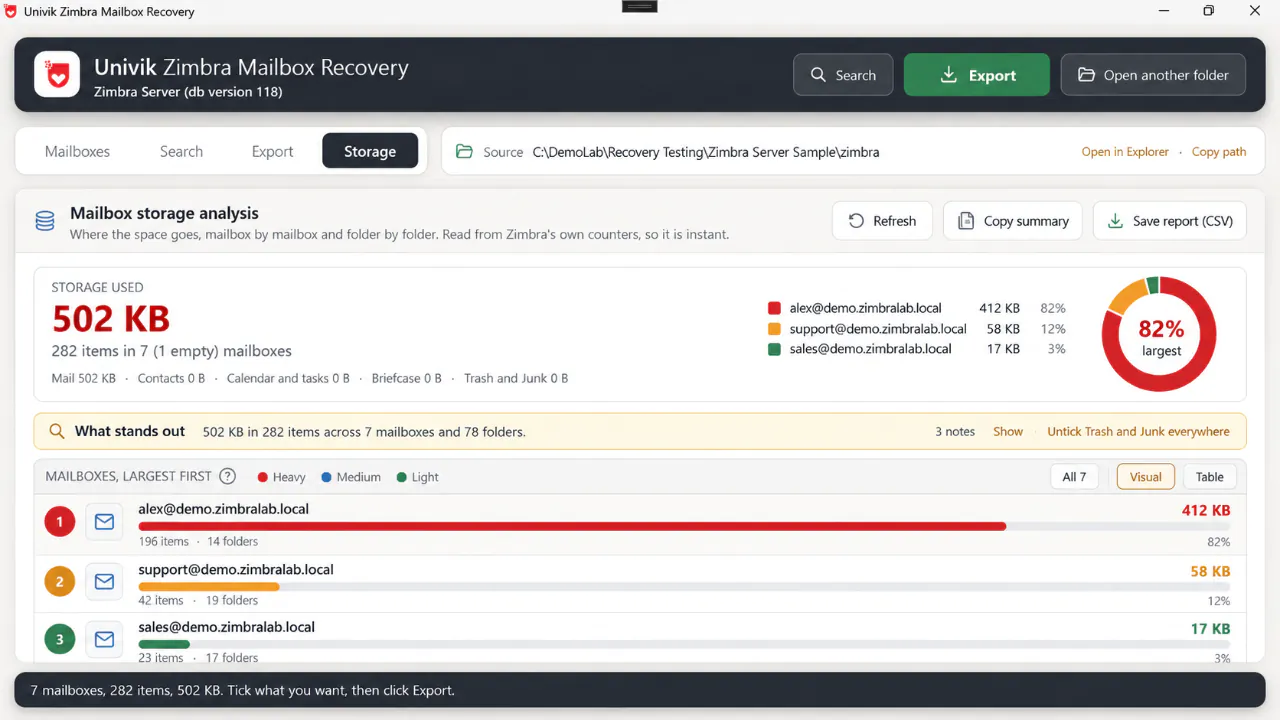Open the Mailboxes tab
The width and height of the screenshot is (1280, 720).
tap(77, 152)
